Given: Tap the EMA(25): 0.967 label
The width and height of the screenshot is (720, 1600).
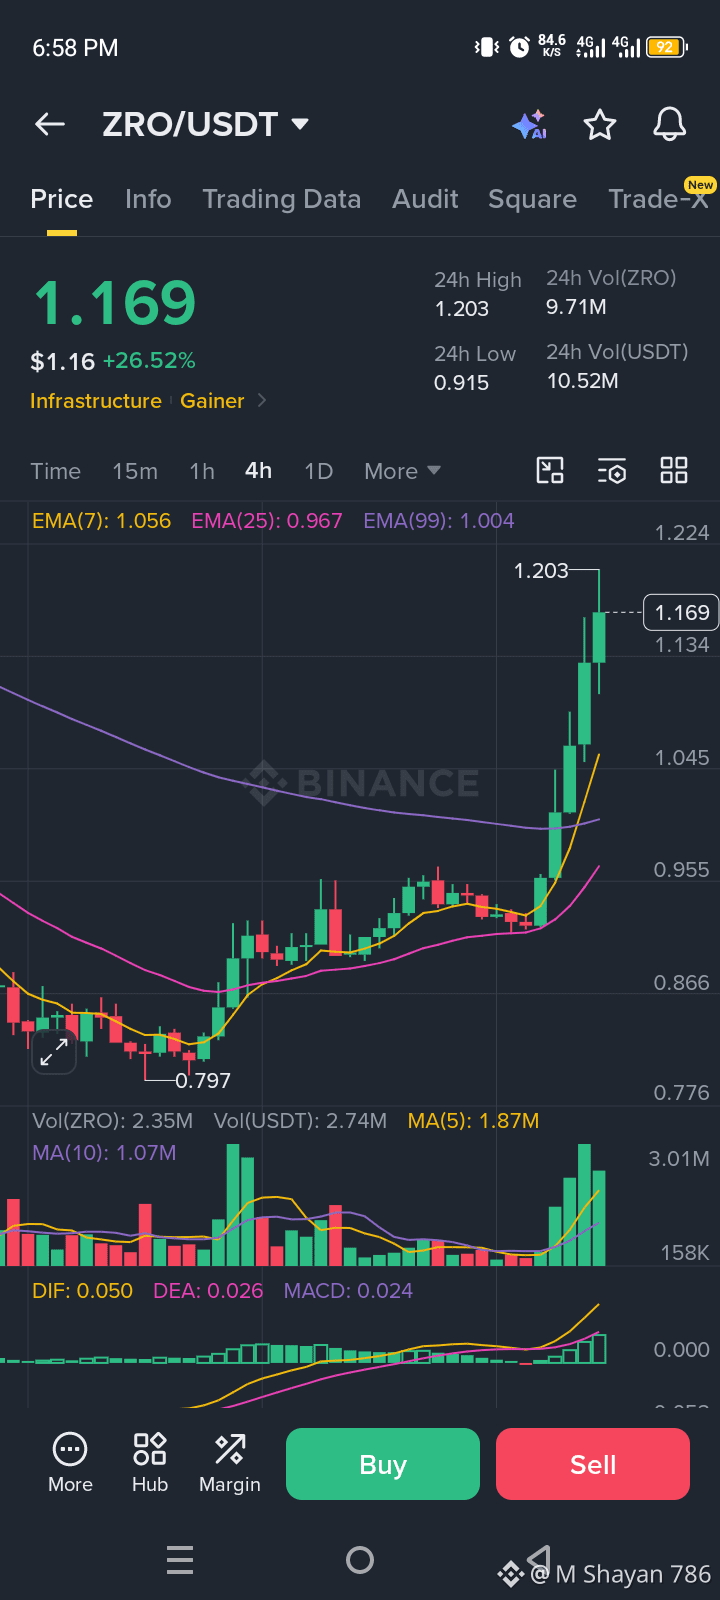Looking at the screenshot, I should tap(267, 521).
